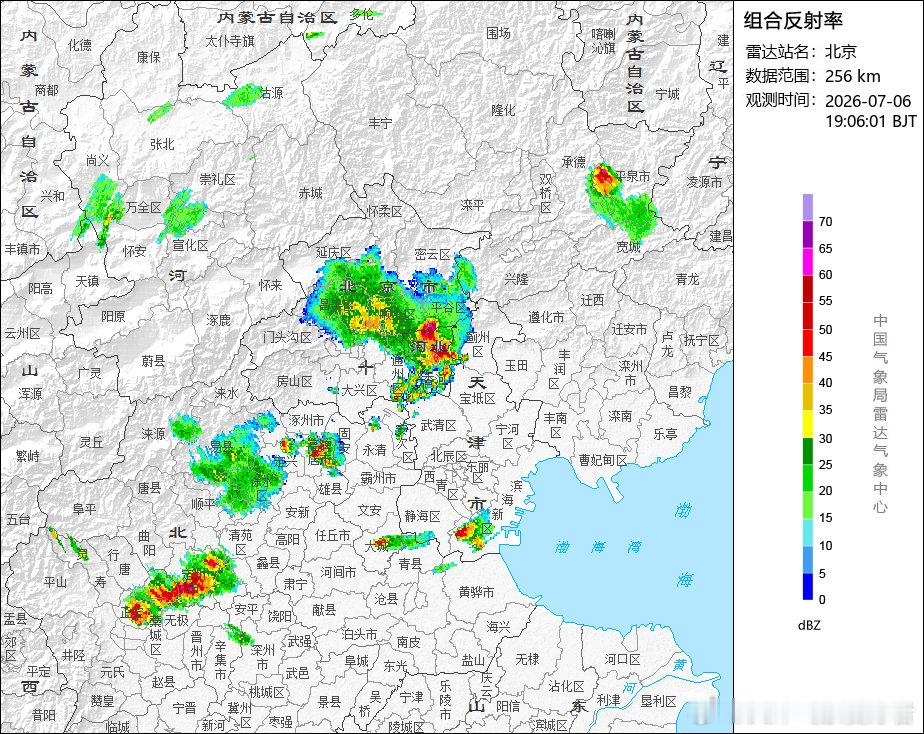Click the legend value 55
The height and width of the screenshot is (734, 924).
click(x=826, y=301)
